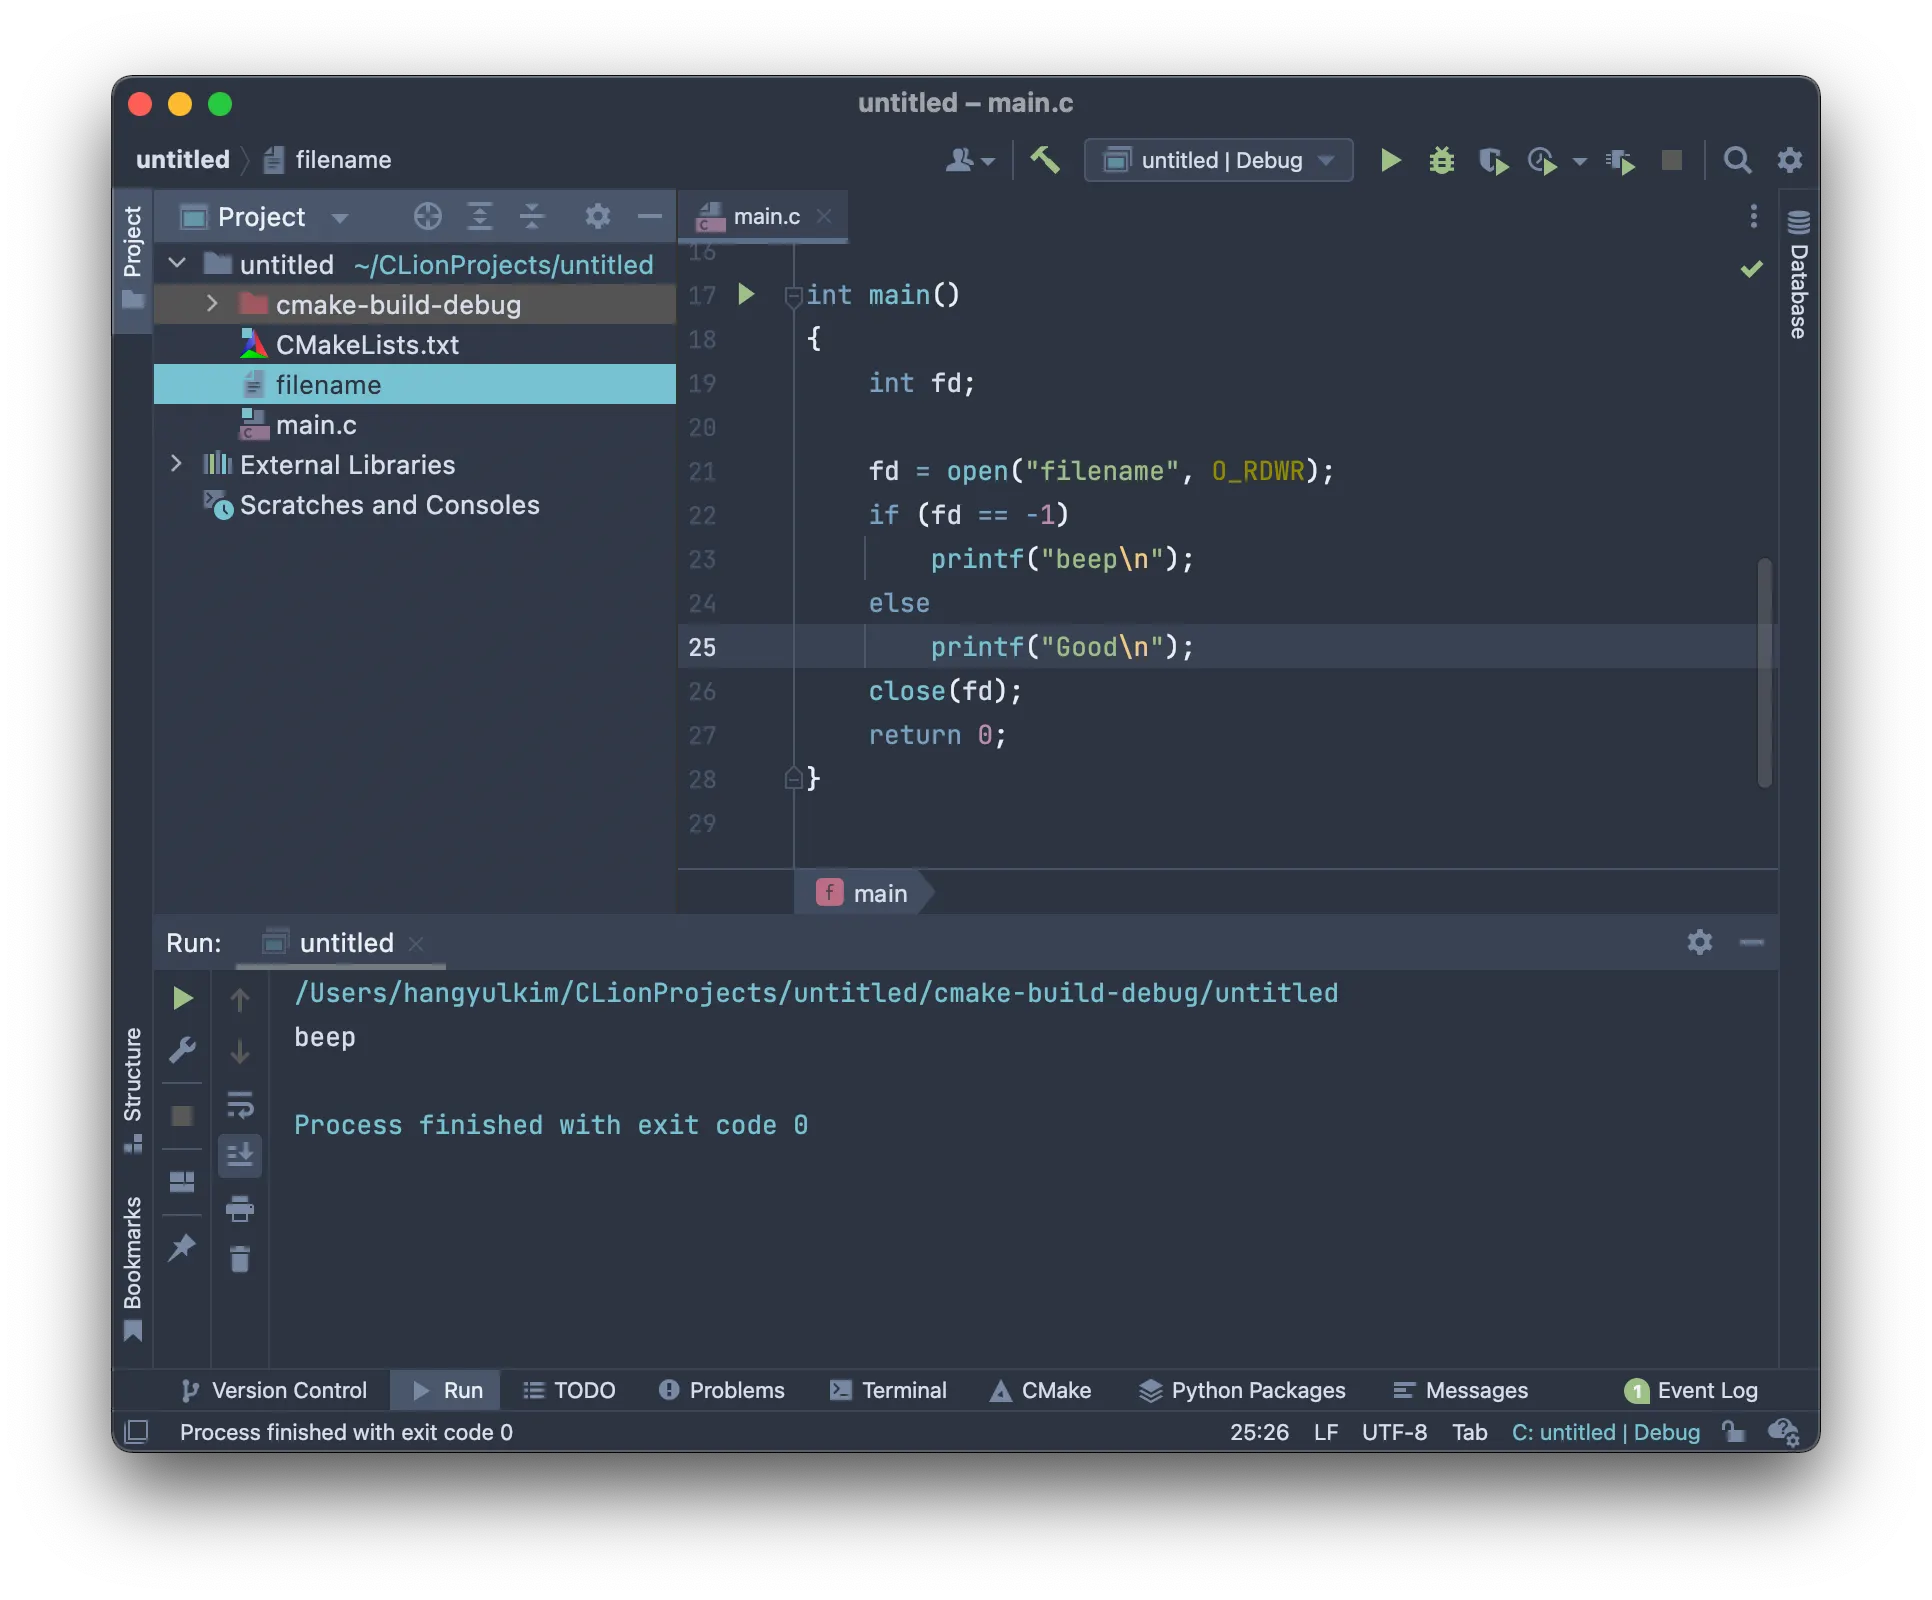Click the executable path link in console
Viewport: 1932px width, 1600px height.
pos(815,993)
